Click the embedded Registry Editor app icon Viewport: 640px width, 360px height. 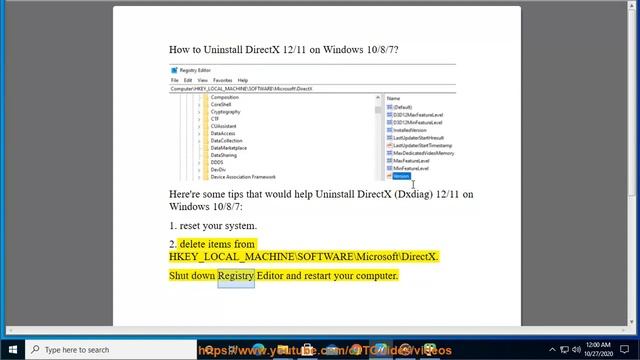click(x=174, y=70)
